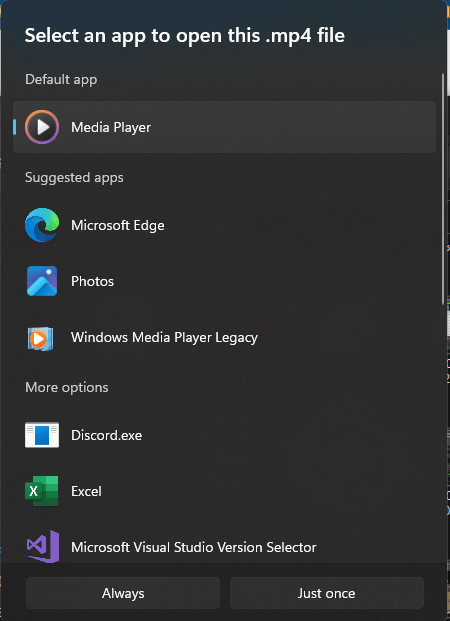Select the Photos text label
This screenshot has width=450, height=621.
(92, 281)
